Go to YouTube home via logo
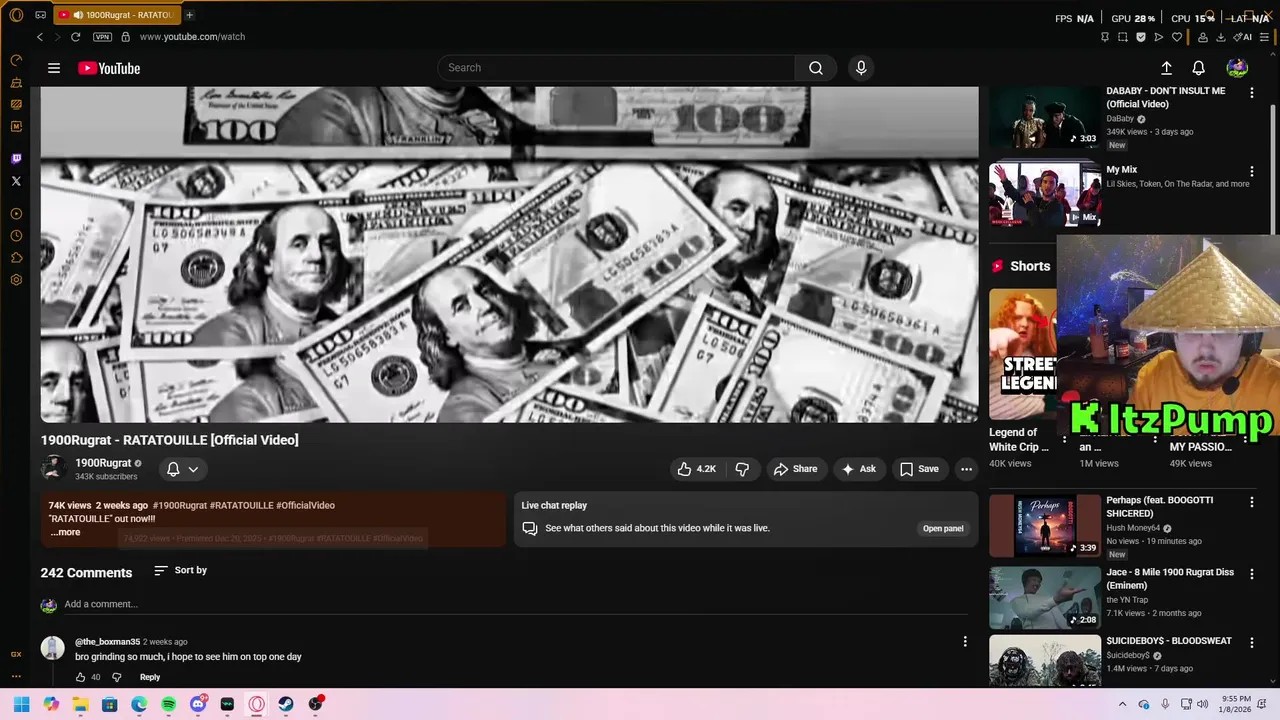 (109, 68)
